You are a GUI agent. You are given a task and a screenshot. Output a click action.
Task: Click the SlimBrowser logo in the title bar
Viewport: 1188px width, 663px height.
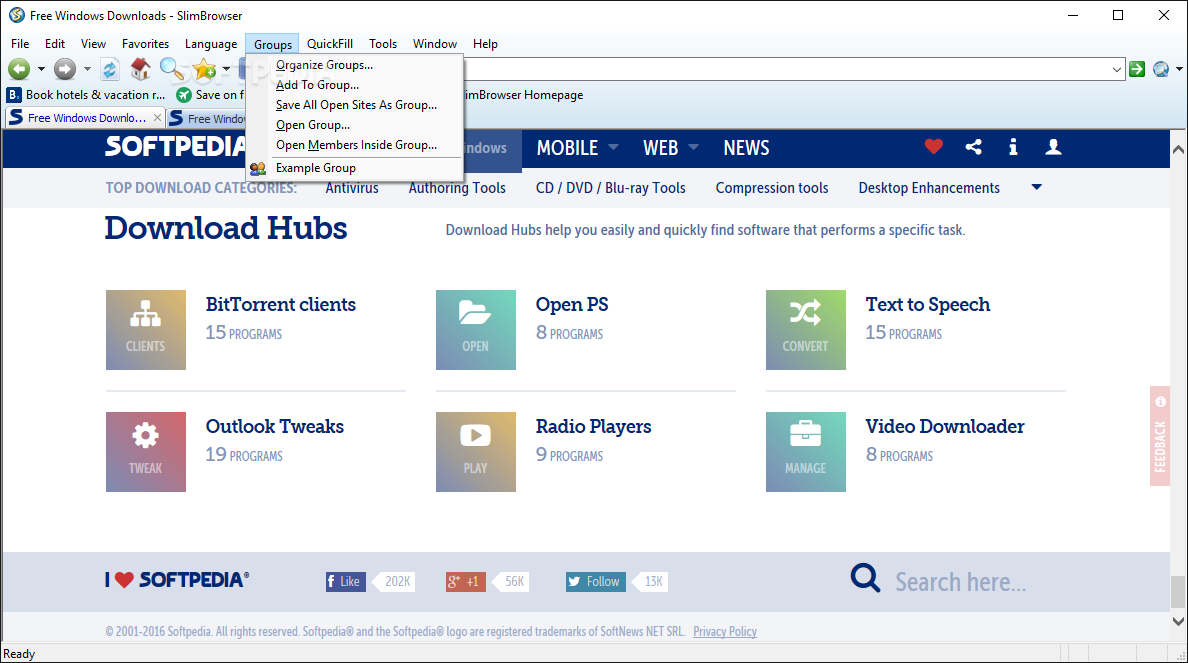tap(16, 15)
